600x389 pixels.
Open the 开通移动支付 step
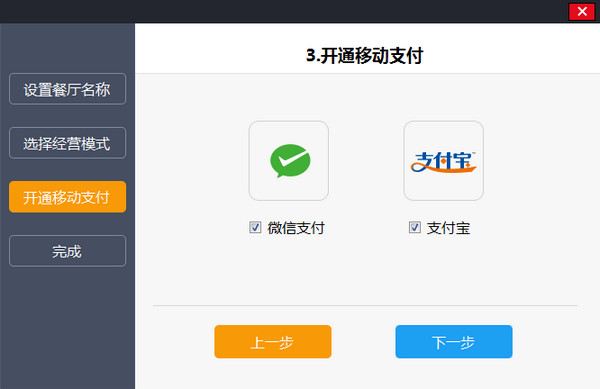[x=67, y=197]
